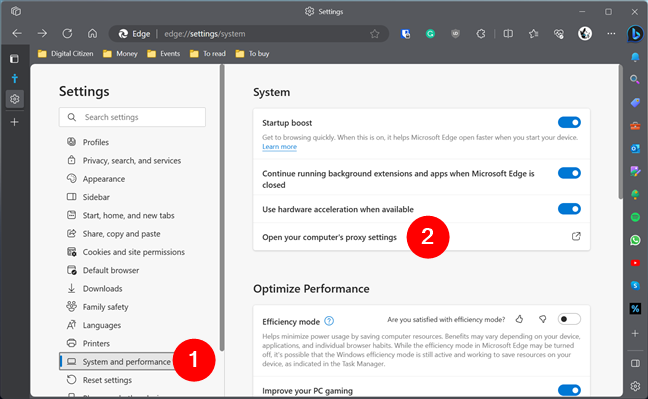This screenshot has height=399, width=648.
Task: Open Languages settings
Action: click(102, 325)
